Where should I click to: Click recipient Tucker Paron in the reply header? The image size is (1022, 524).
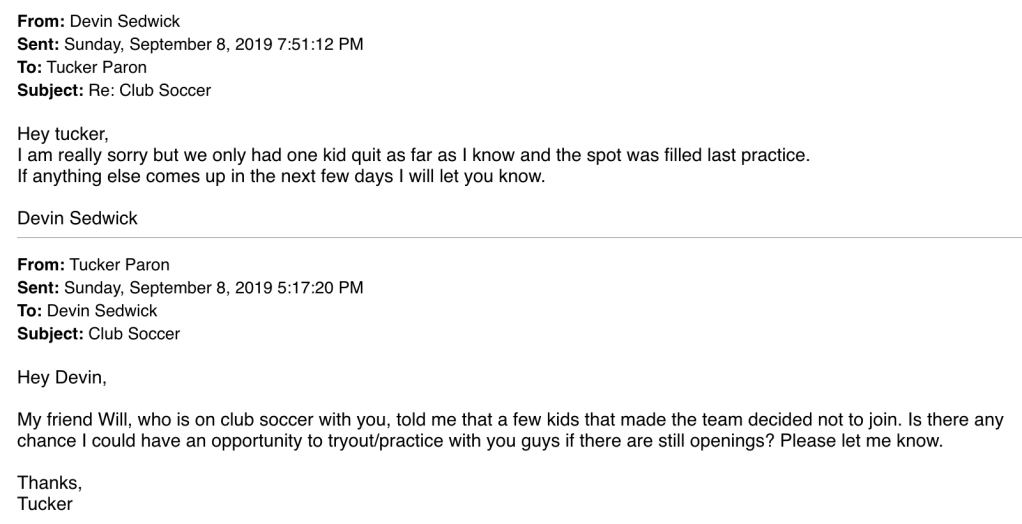[x=96, y=67]
